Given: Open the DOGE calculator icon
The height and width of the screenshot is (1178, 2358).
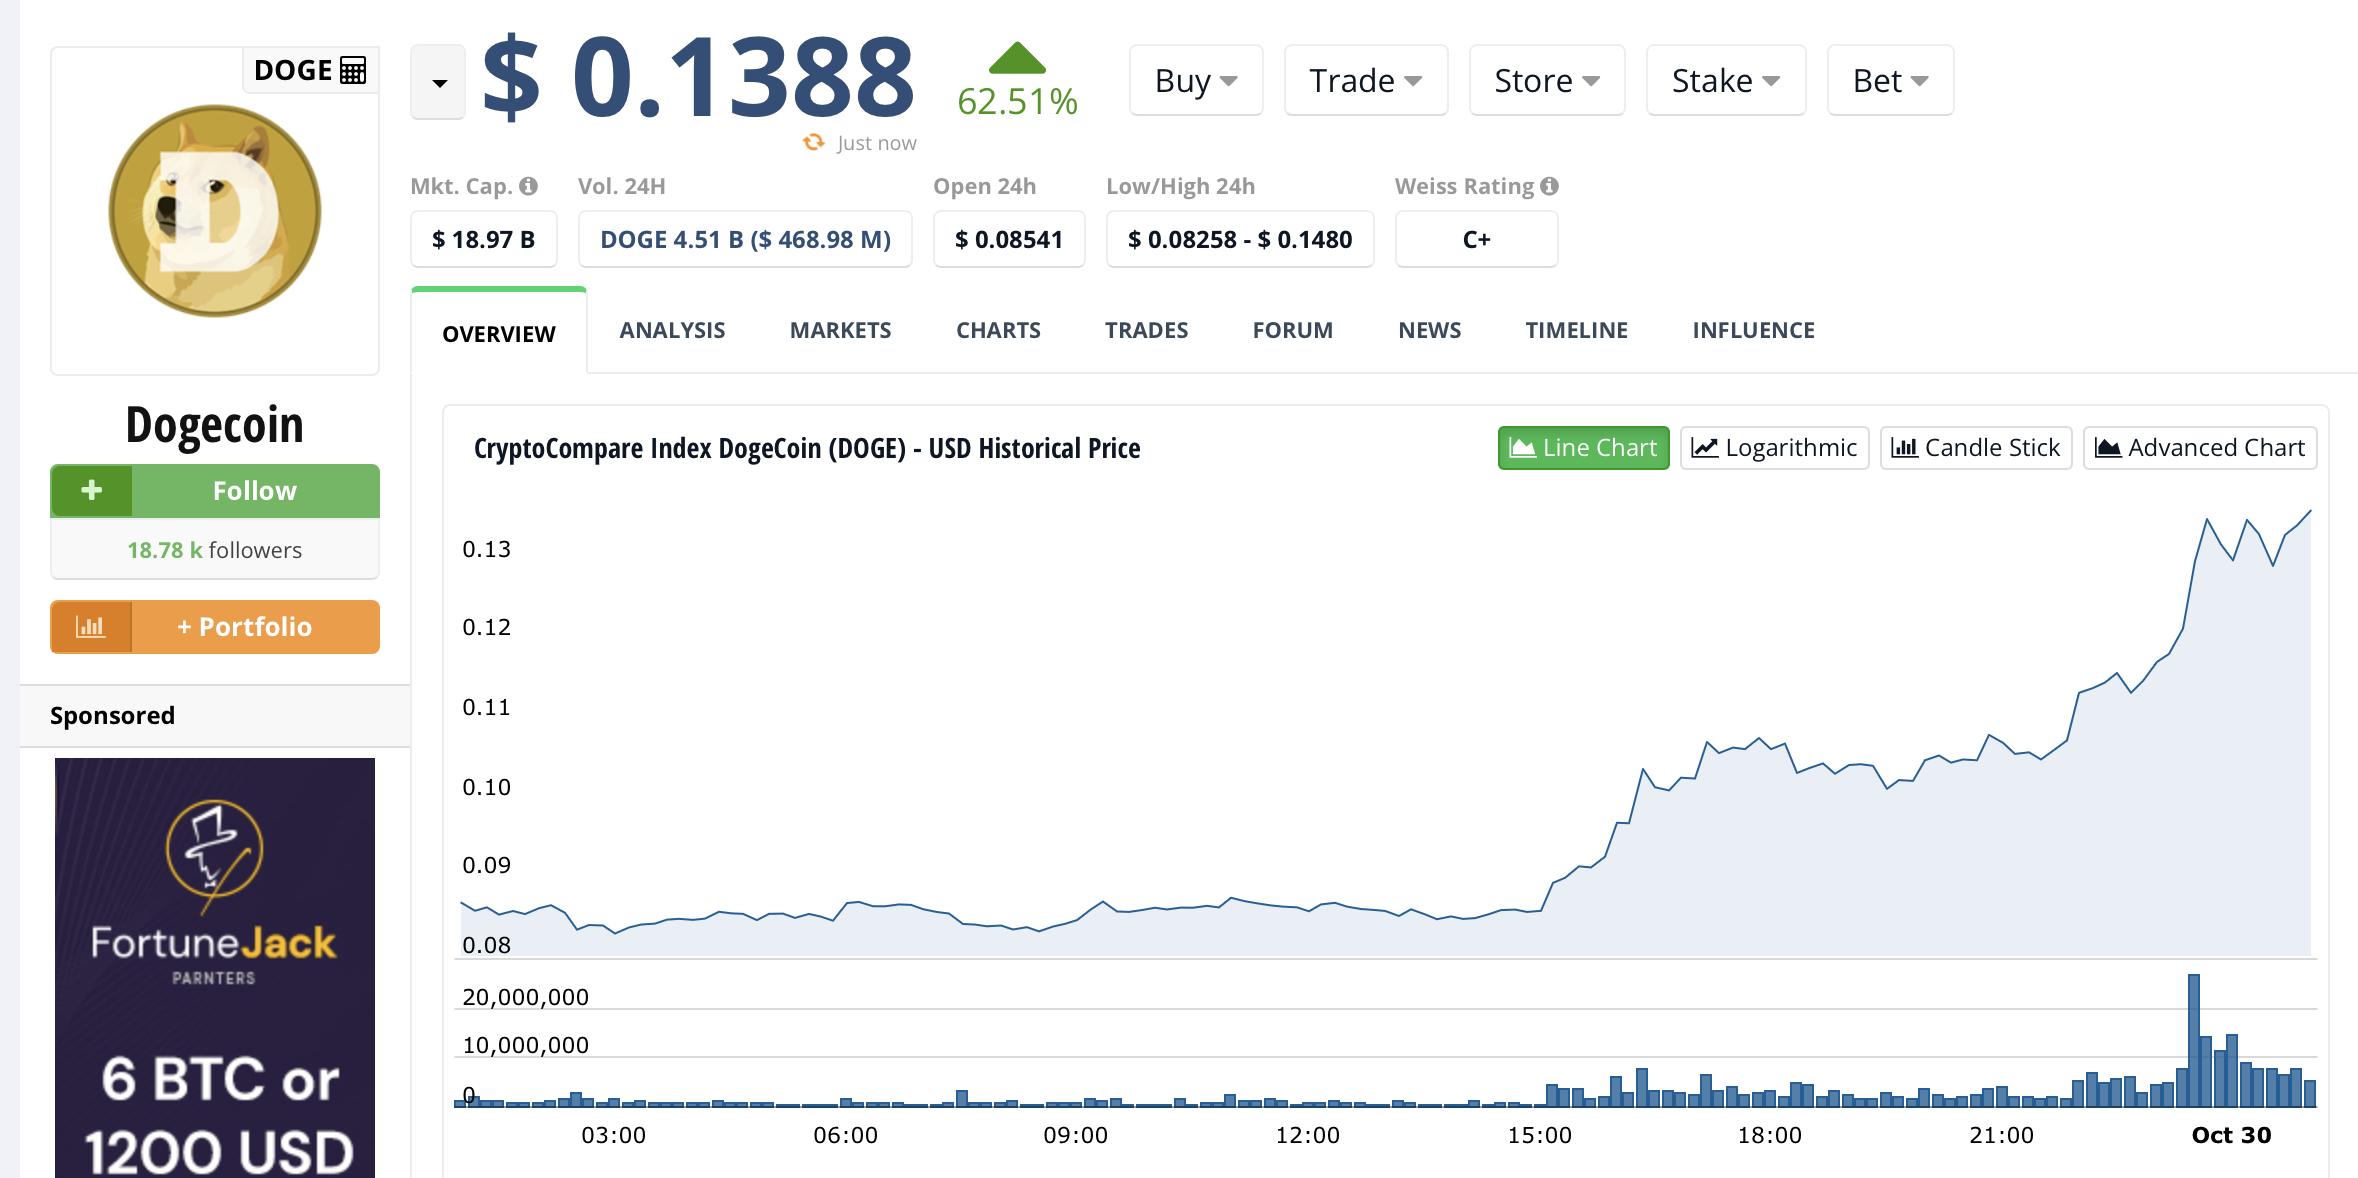Looking at the screenshot, I should 351,69.
